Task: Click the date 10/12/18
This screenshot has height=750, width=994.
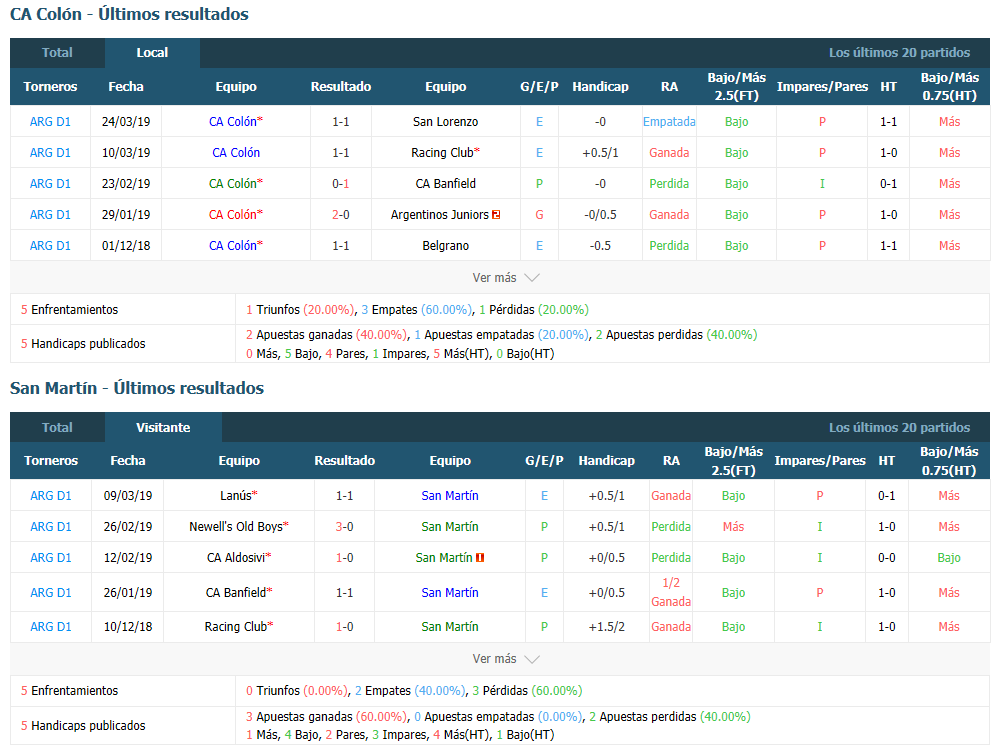Action: click(128, 627)
